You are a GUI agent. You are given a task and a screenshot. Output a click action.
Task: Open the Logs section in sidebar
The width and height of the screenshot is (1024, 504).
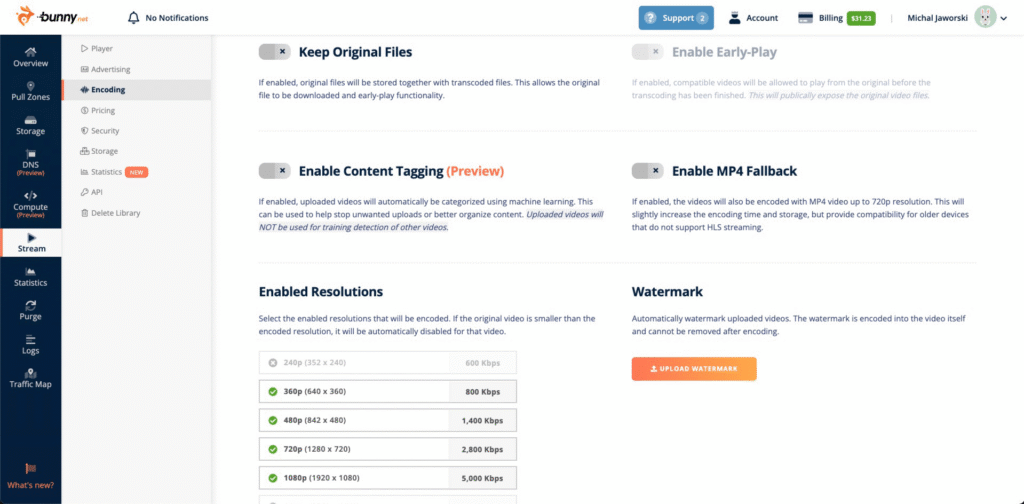(31, 345)
